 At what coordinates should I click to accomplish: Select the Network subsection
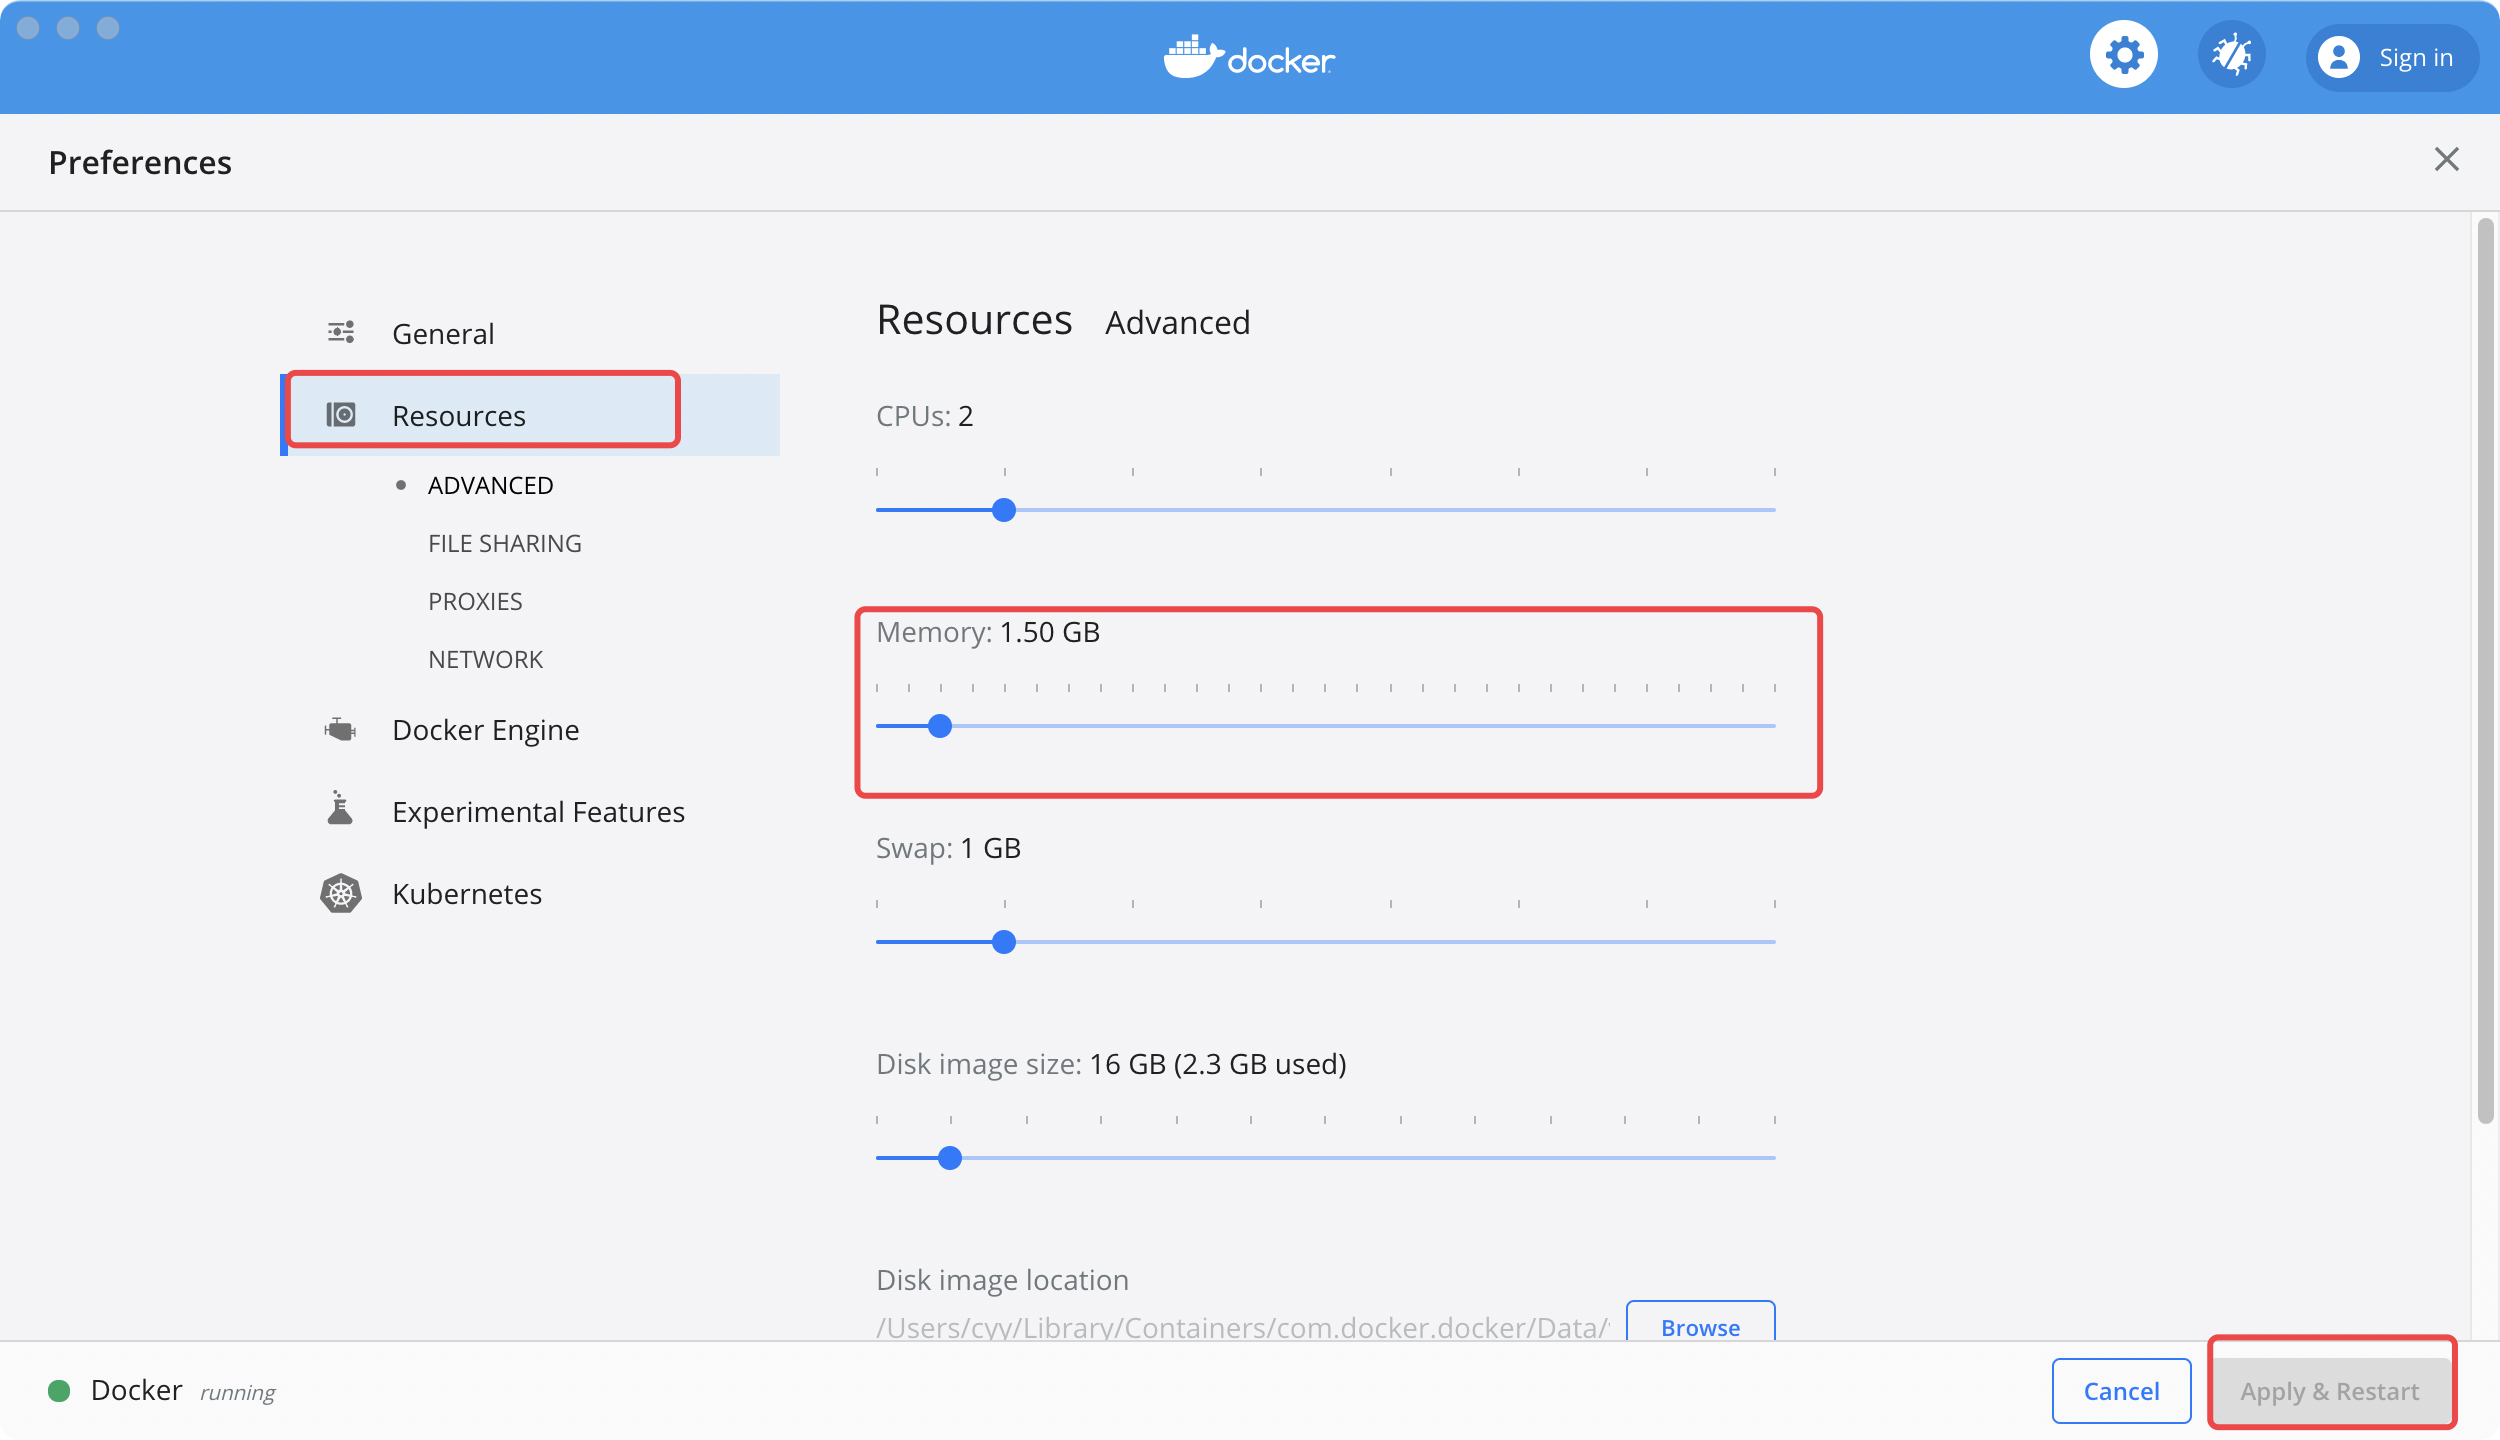coord(485,659)
